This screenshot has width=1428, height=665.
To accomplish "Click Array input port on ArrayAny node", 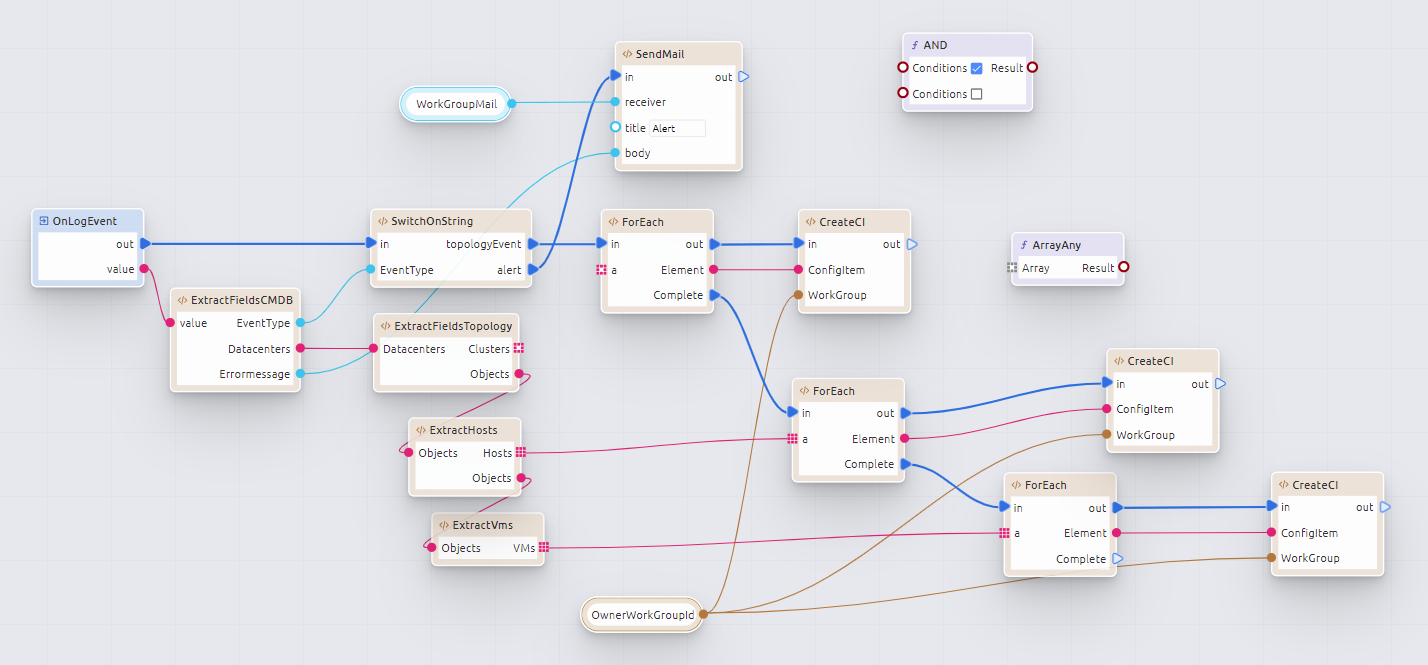I will coord(1012,268).
